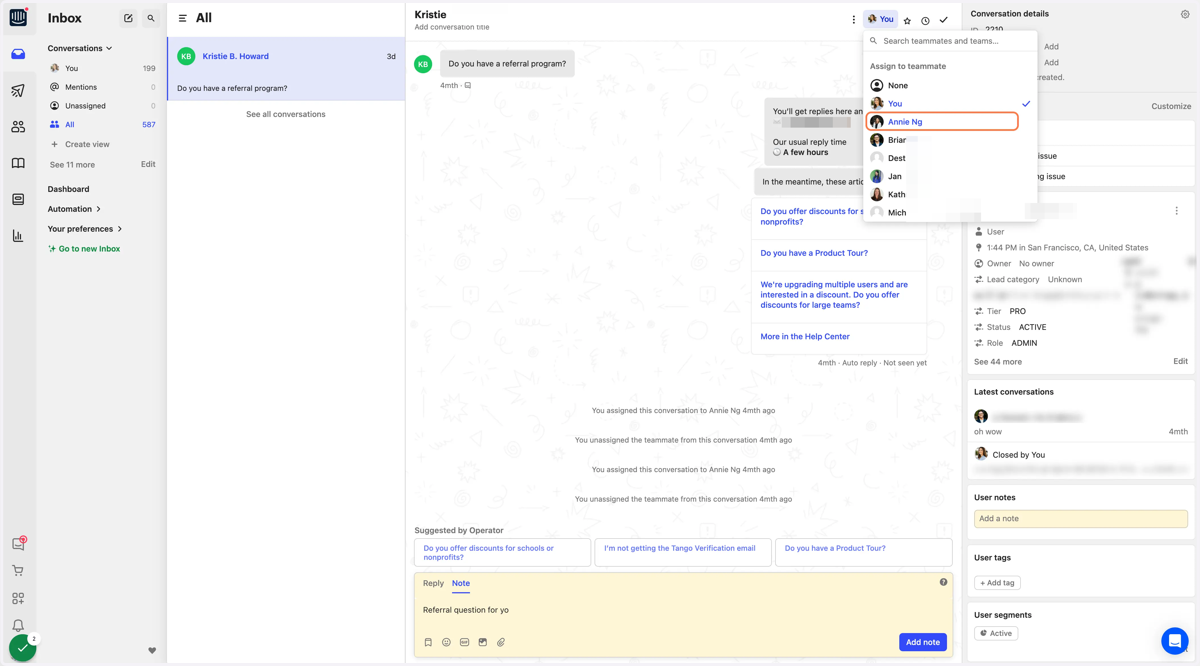The height and width of the screenshot is (666, 1200).
Task: Open the Intercom Messenger chat bubble
Action: (x=1175, y=640)
